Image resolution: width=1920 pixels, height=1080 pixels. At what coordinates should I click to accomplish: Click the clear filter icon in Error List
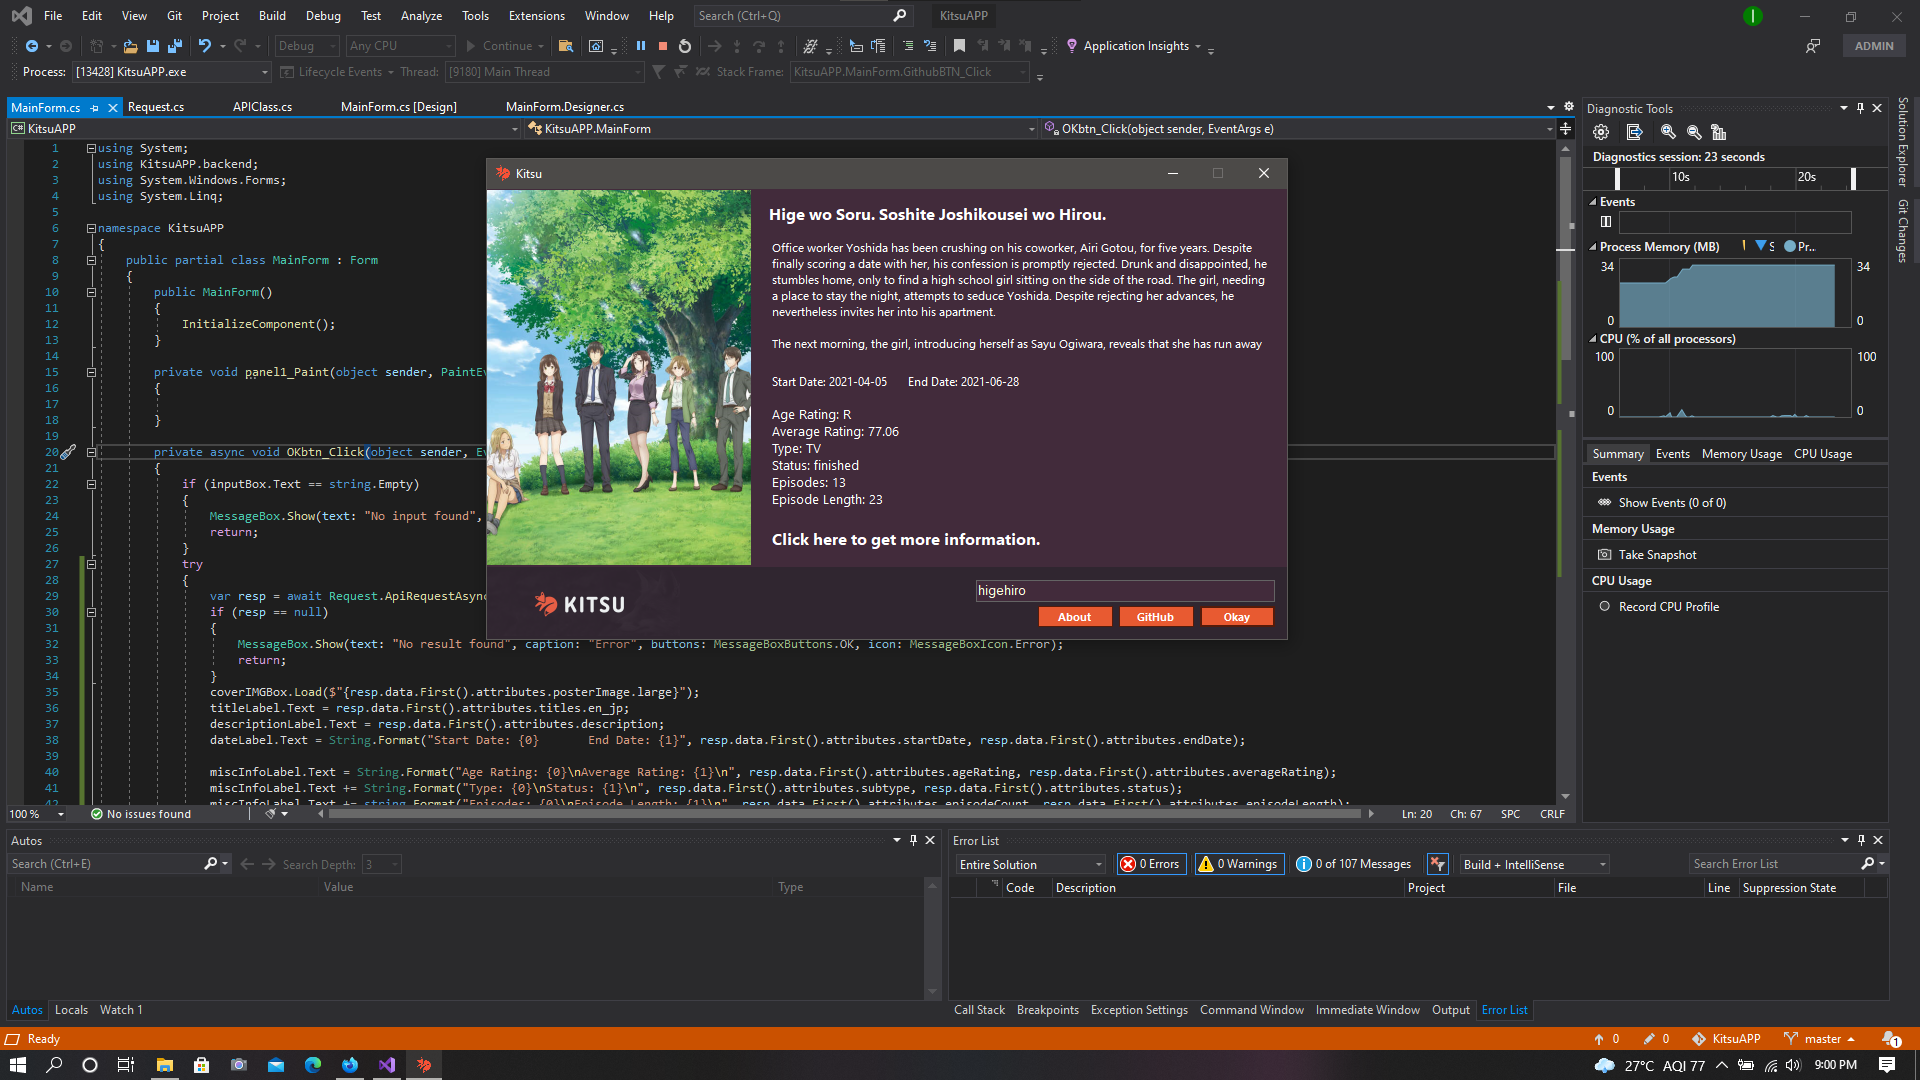(x=1438, y=864)
